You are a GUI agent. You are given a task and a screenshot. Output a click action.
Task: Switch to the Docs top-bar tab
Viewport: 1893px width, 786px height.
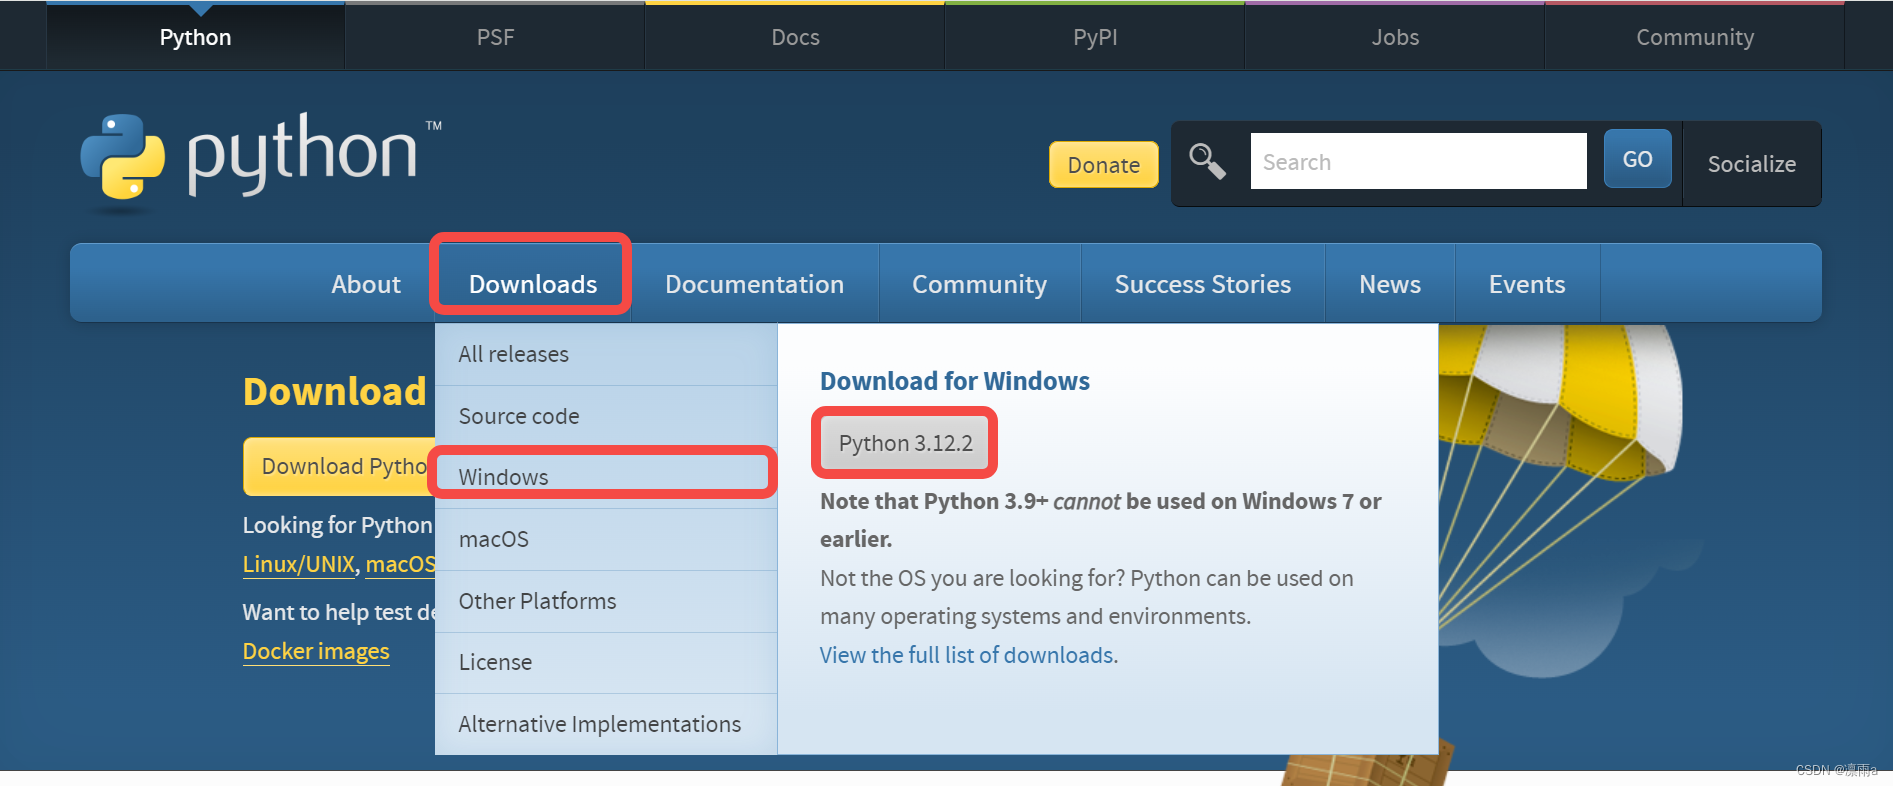pyautogui.click(x=795, y=37)
